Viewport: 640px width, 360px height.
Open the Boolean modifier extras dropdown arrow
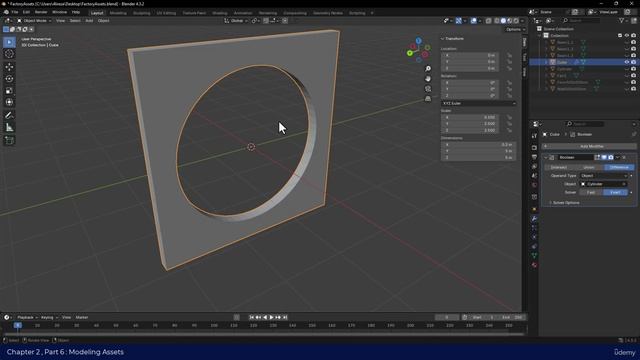click(618, 157)
